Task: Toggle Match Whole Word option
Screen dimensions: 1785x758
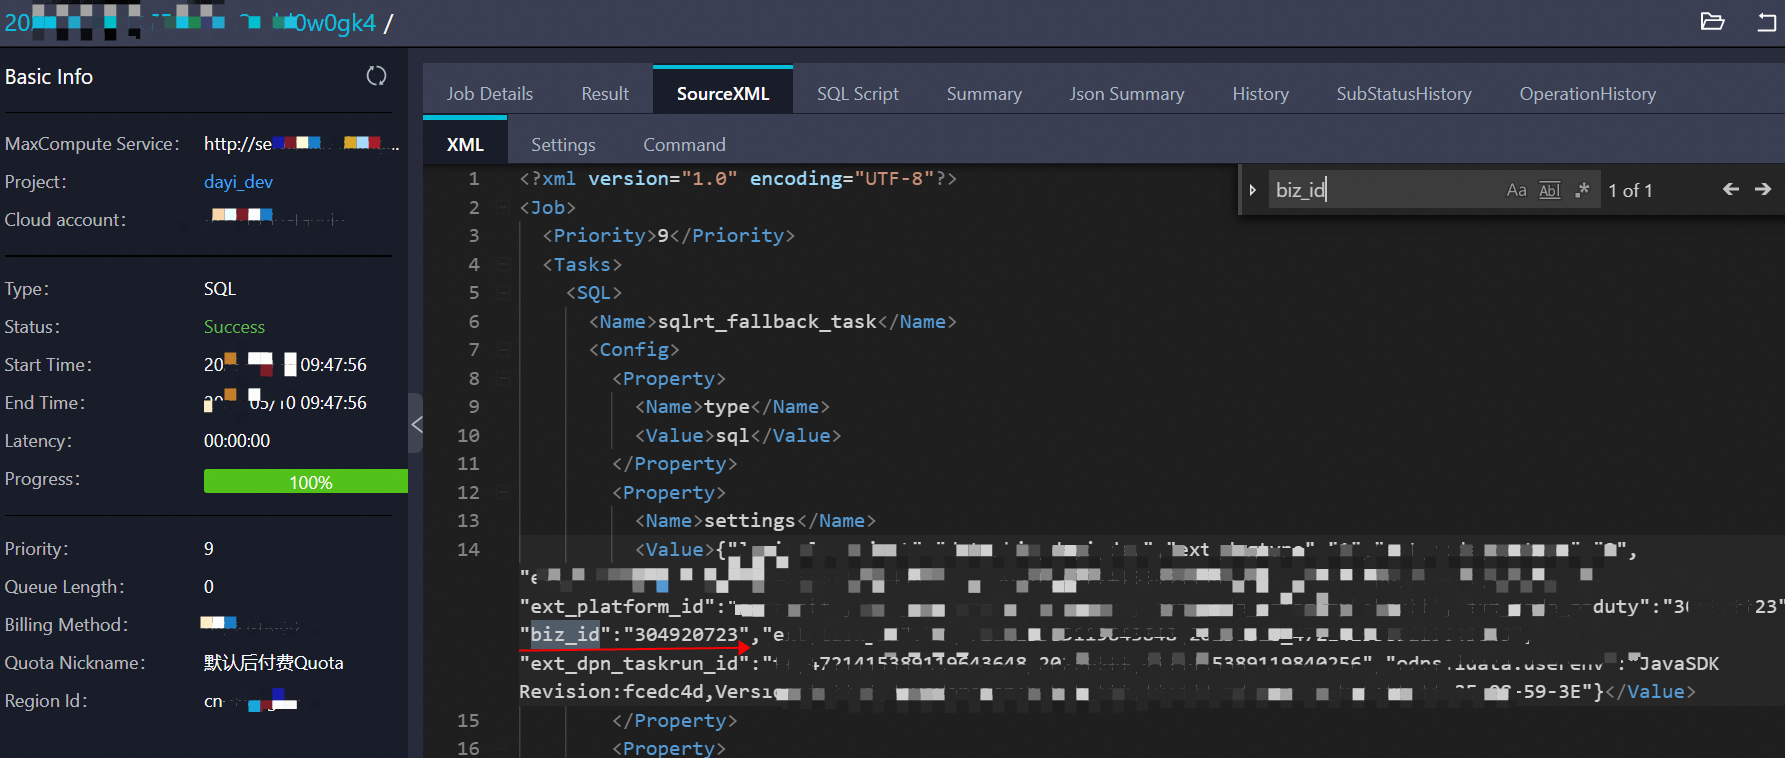Action: (x=1549, y=190)
